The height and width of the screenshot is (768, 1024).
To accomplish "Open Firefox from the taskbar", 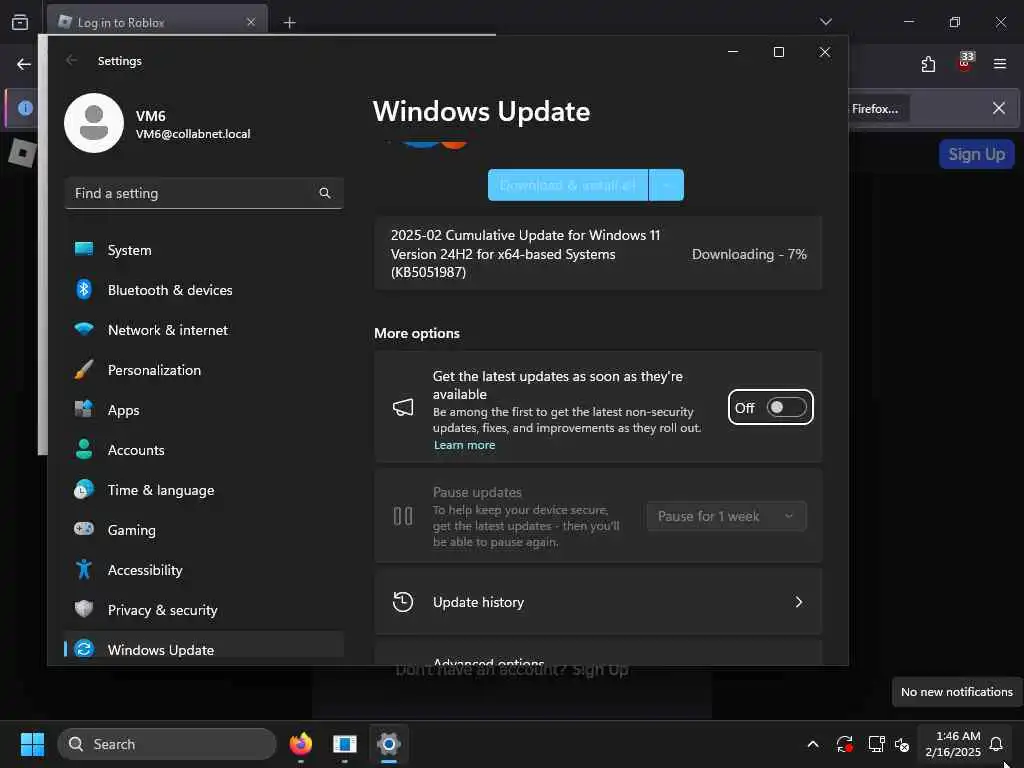I will tap(300, 744).
